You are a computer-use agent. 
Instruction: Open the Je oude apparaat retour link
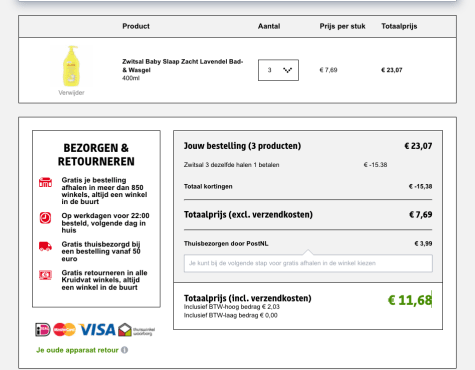[x=77, y=350]
